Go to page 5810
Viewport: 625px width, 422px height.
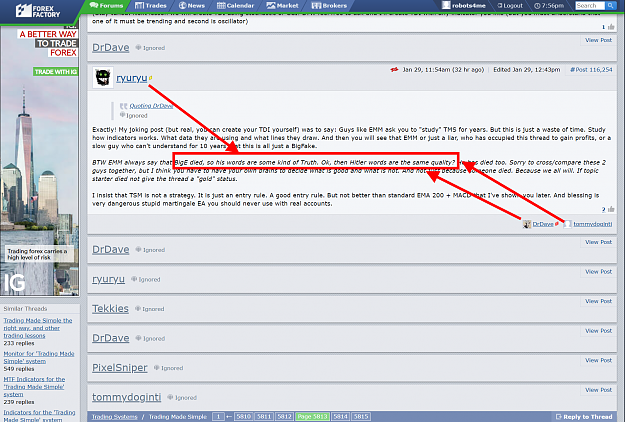click(243, 417)
